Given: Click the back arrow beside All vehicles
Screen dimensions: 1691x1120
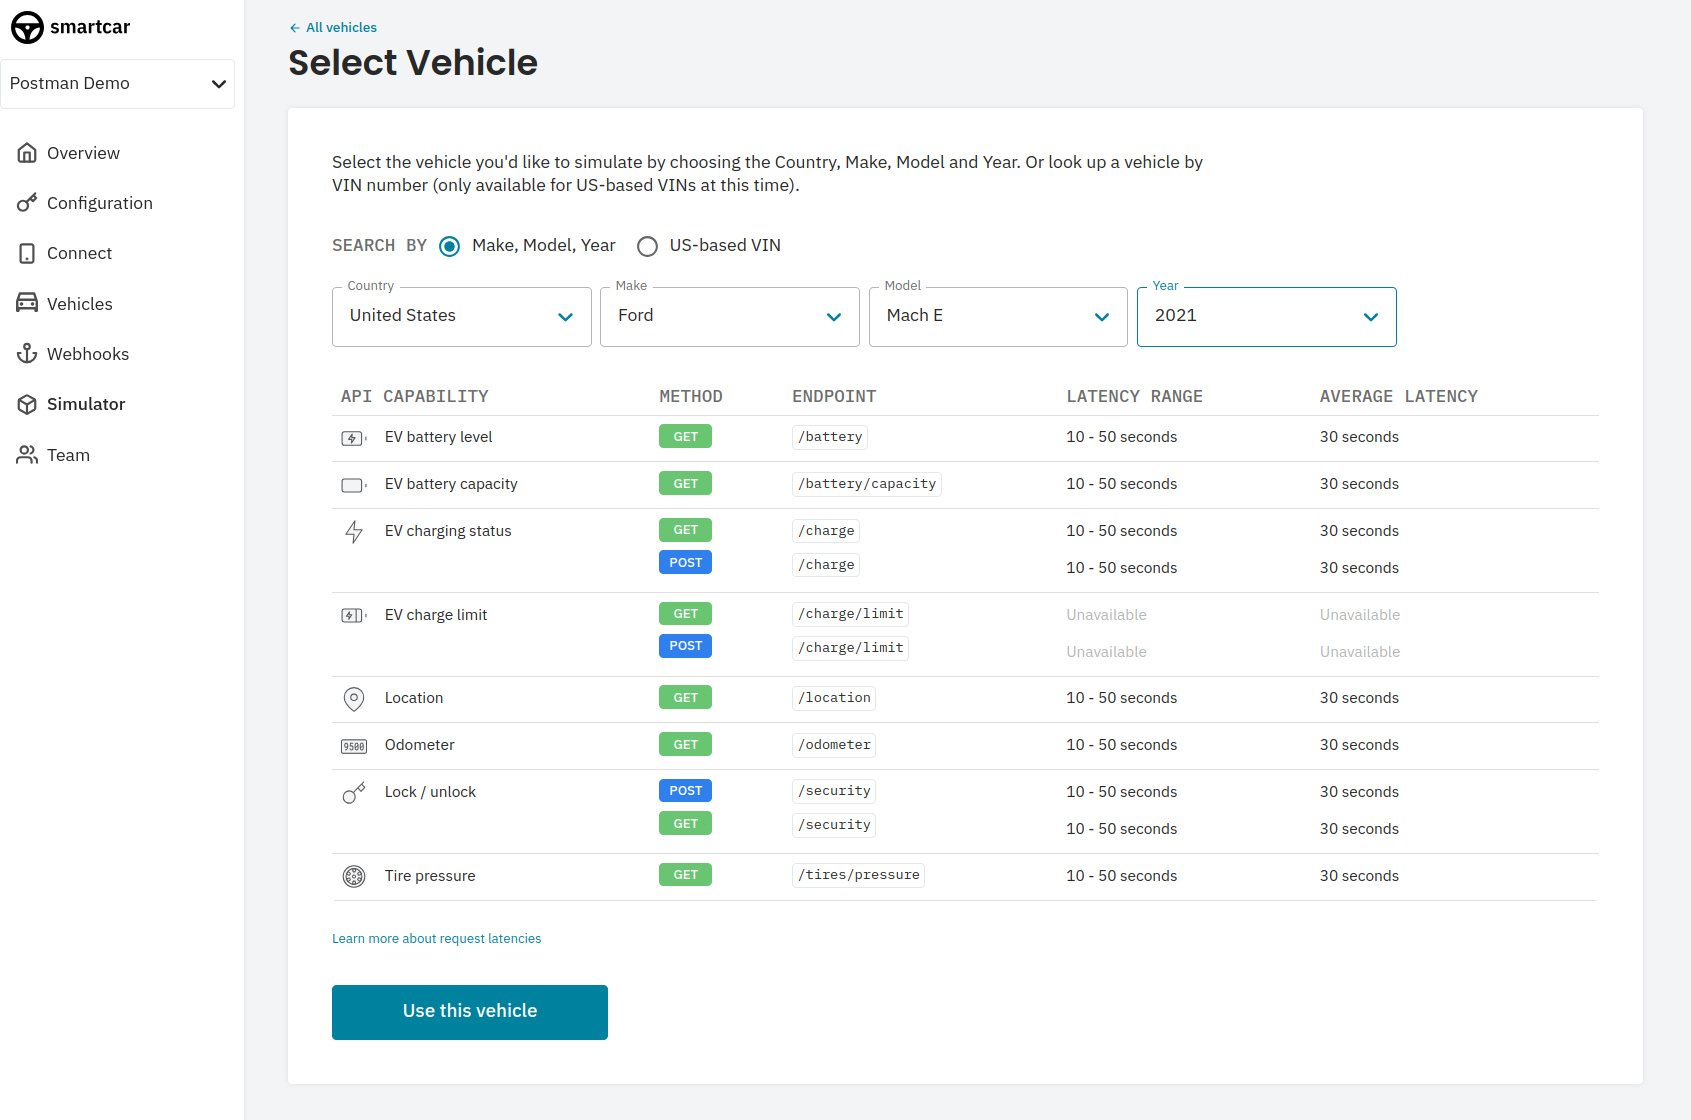Looking at the screenshot, I should 294,28.
